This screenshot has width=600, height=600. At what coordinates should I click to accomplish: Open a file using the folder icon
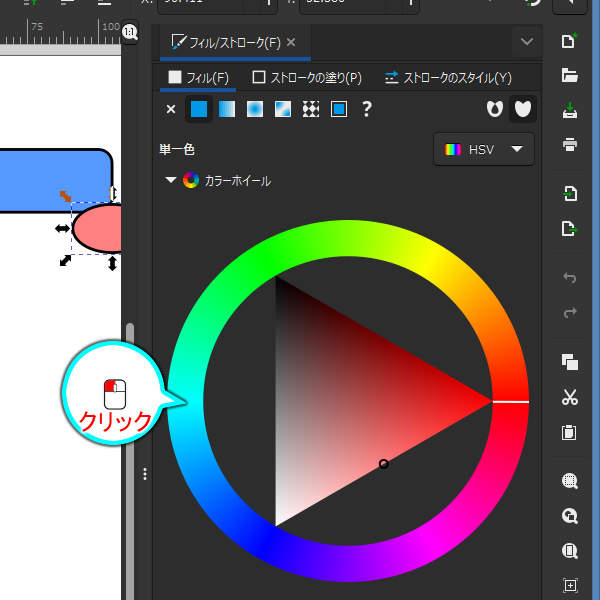(x=569, y=75)
